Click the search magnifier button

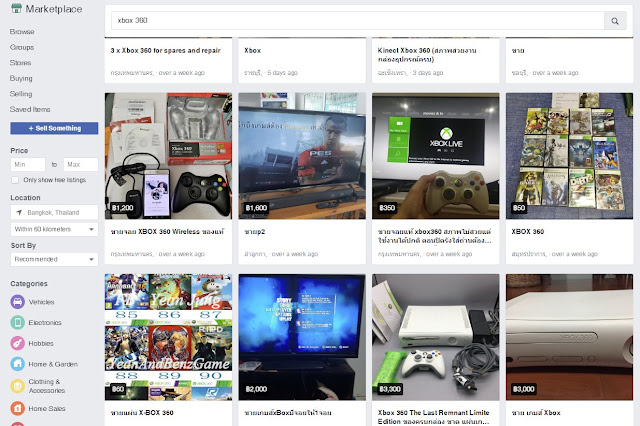point(615,21)
